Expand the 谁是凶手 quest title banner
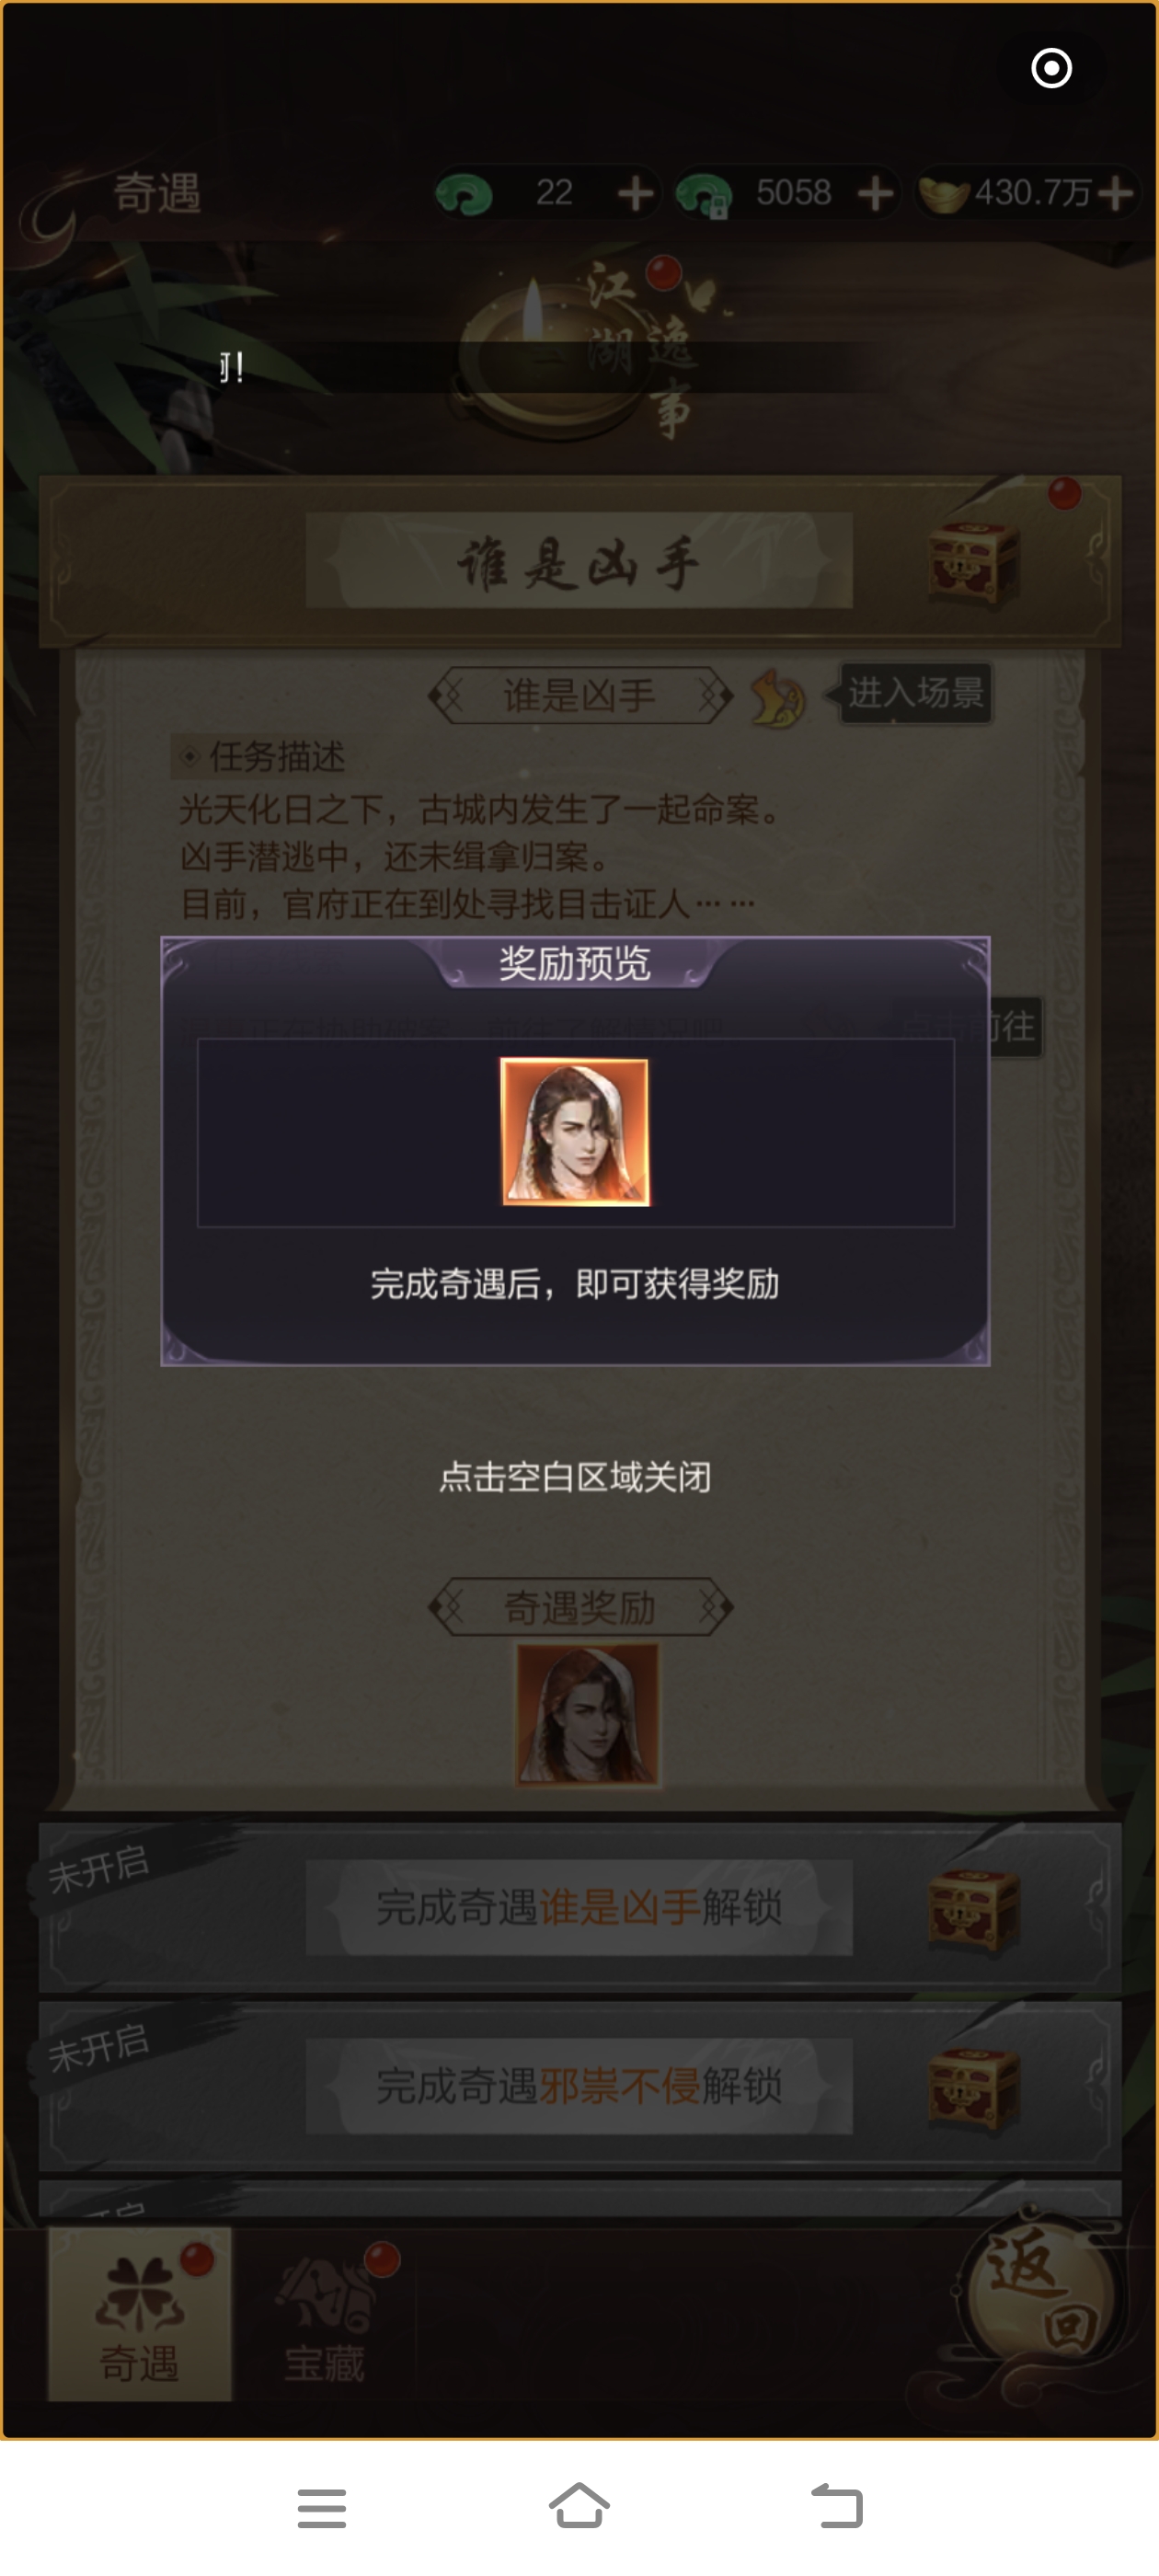 click(579, 562)
